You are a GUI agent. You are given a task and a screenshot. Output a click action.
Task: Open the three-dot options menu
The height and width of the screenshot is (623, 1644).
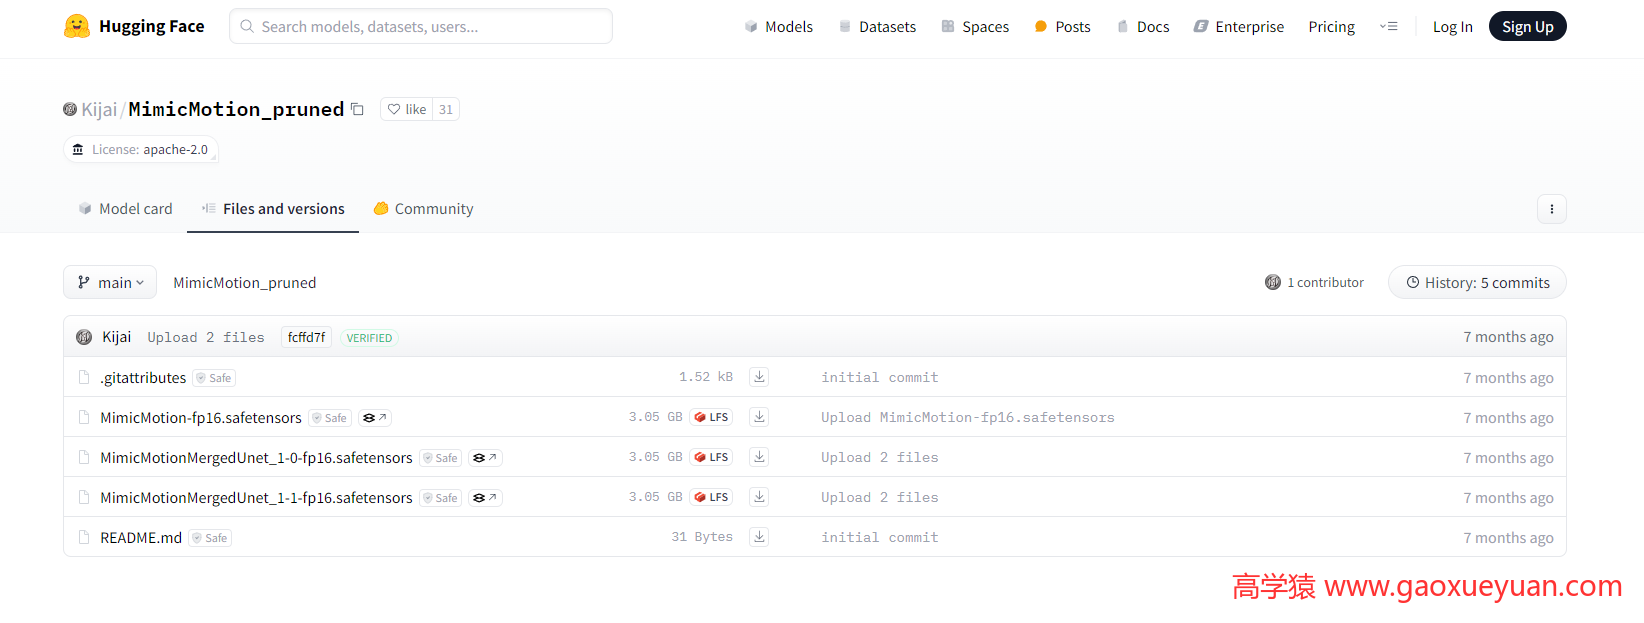[x=1551, y=209]
